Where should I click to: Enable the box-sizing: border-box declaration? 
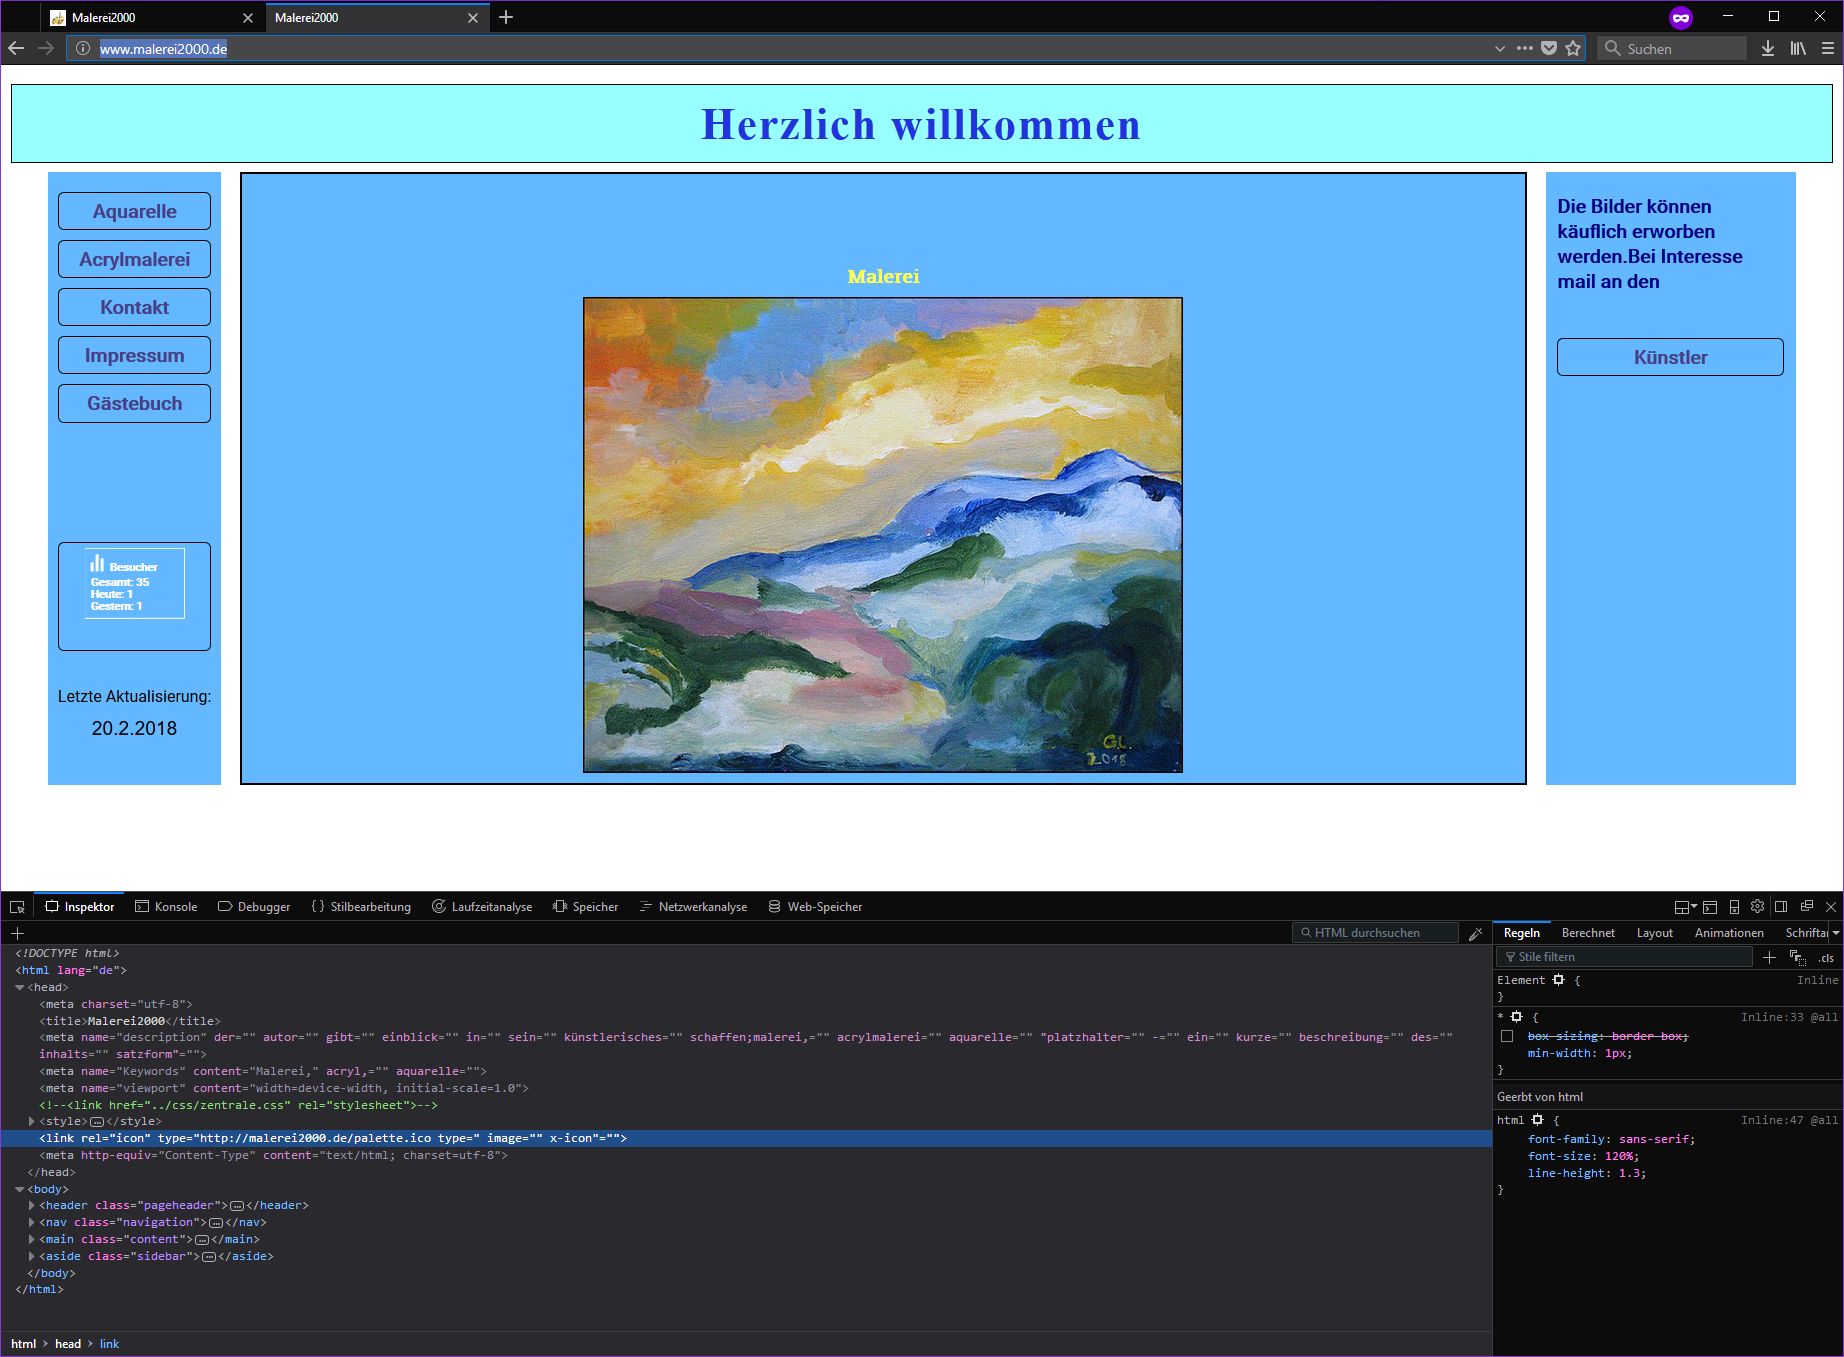pyautogui.click(x=1507, y=1036)
